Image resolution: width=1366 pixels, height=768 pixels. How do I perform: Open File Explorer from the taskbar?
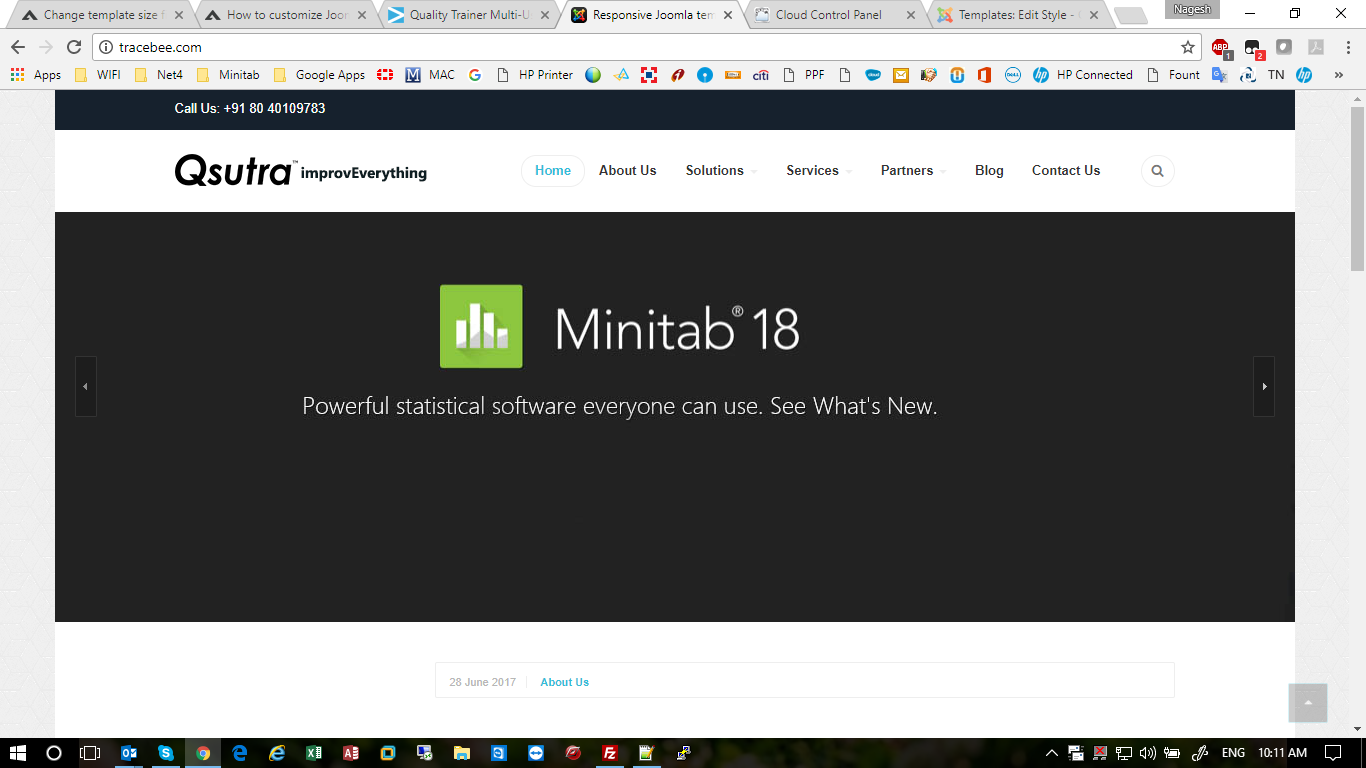pyautogui.click(x=462, y=753)
